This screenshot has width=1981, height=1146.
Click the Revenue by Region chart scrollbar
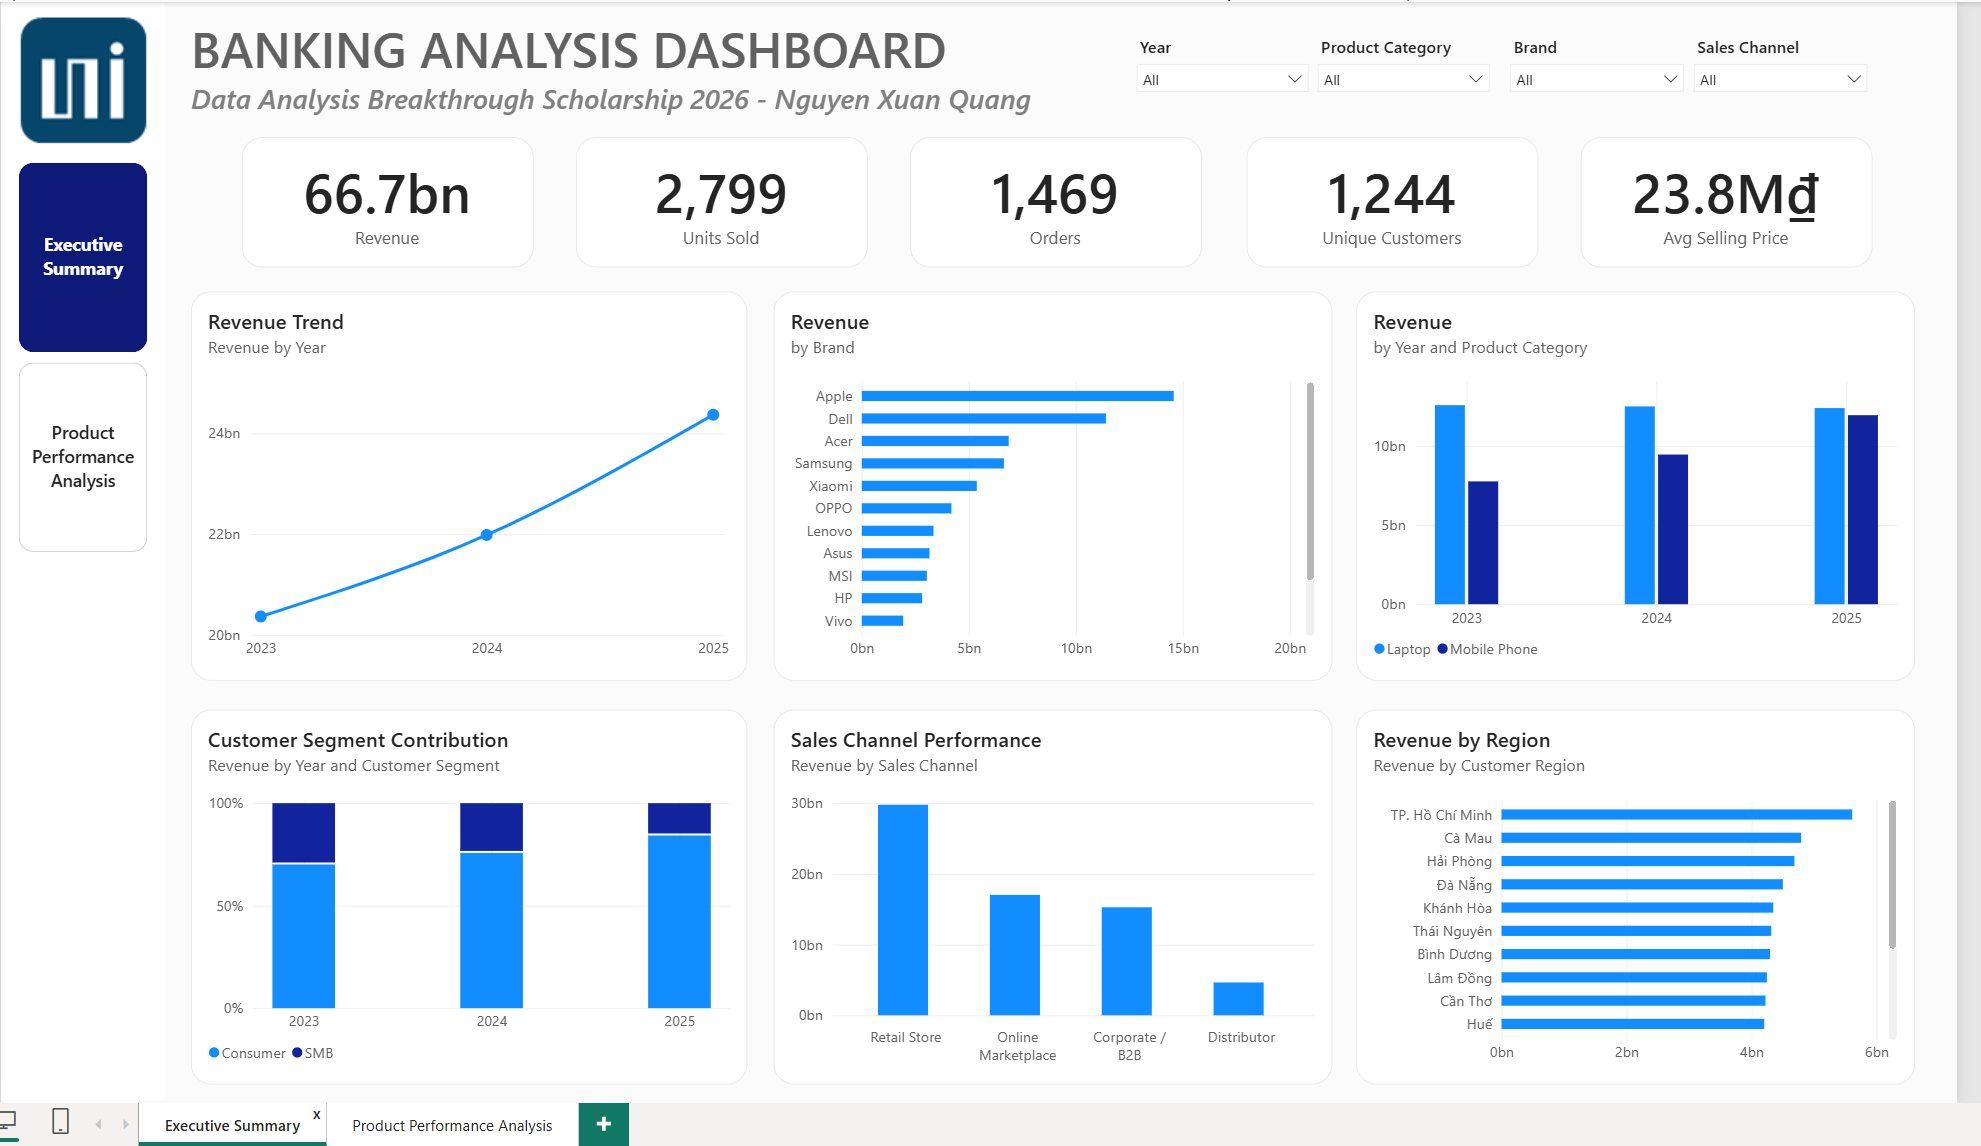point(1893,875)
